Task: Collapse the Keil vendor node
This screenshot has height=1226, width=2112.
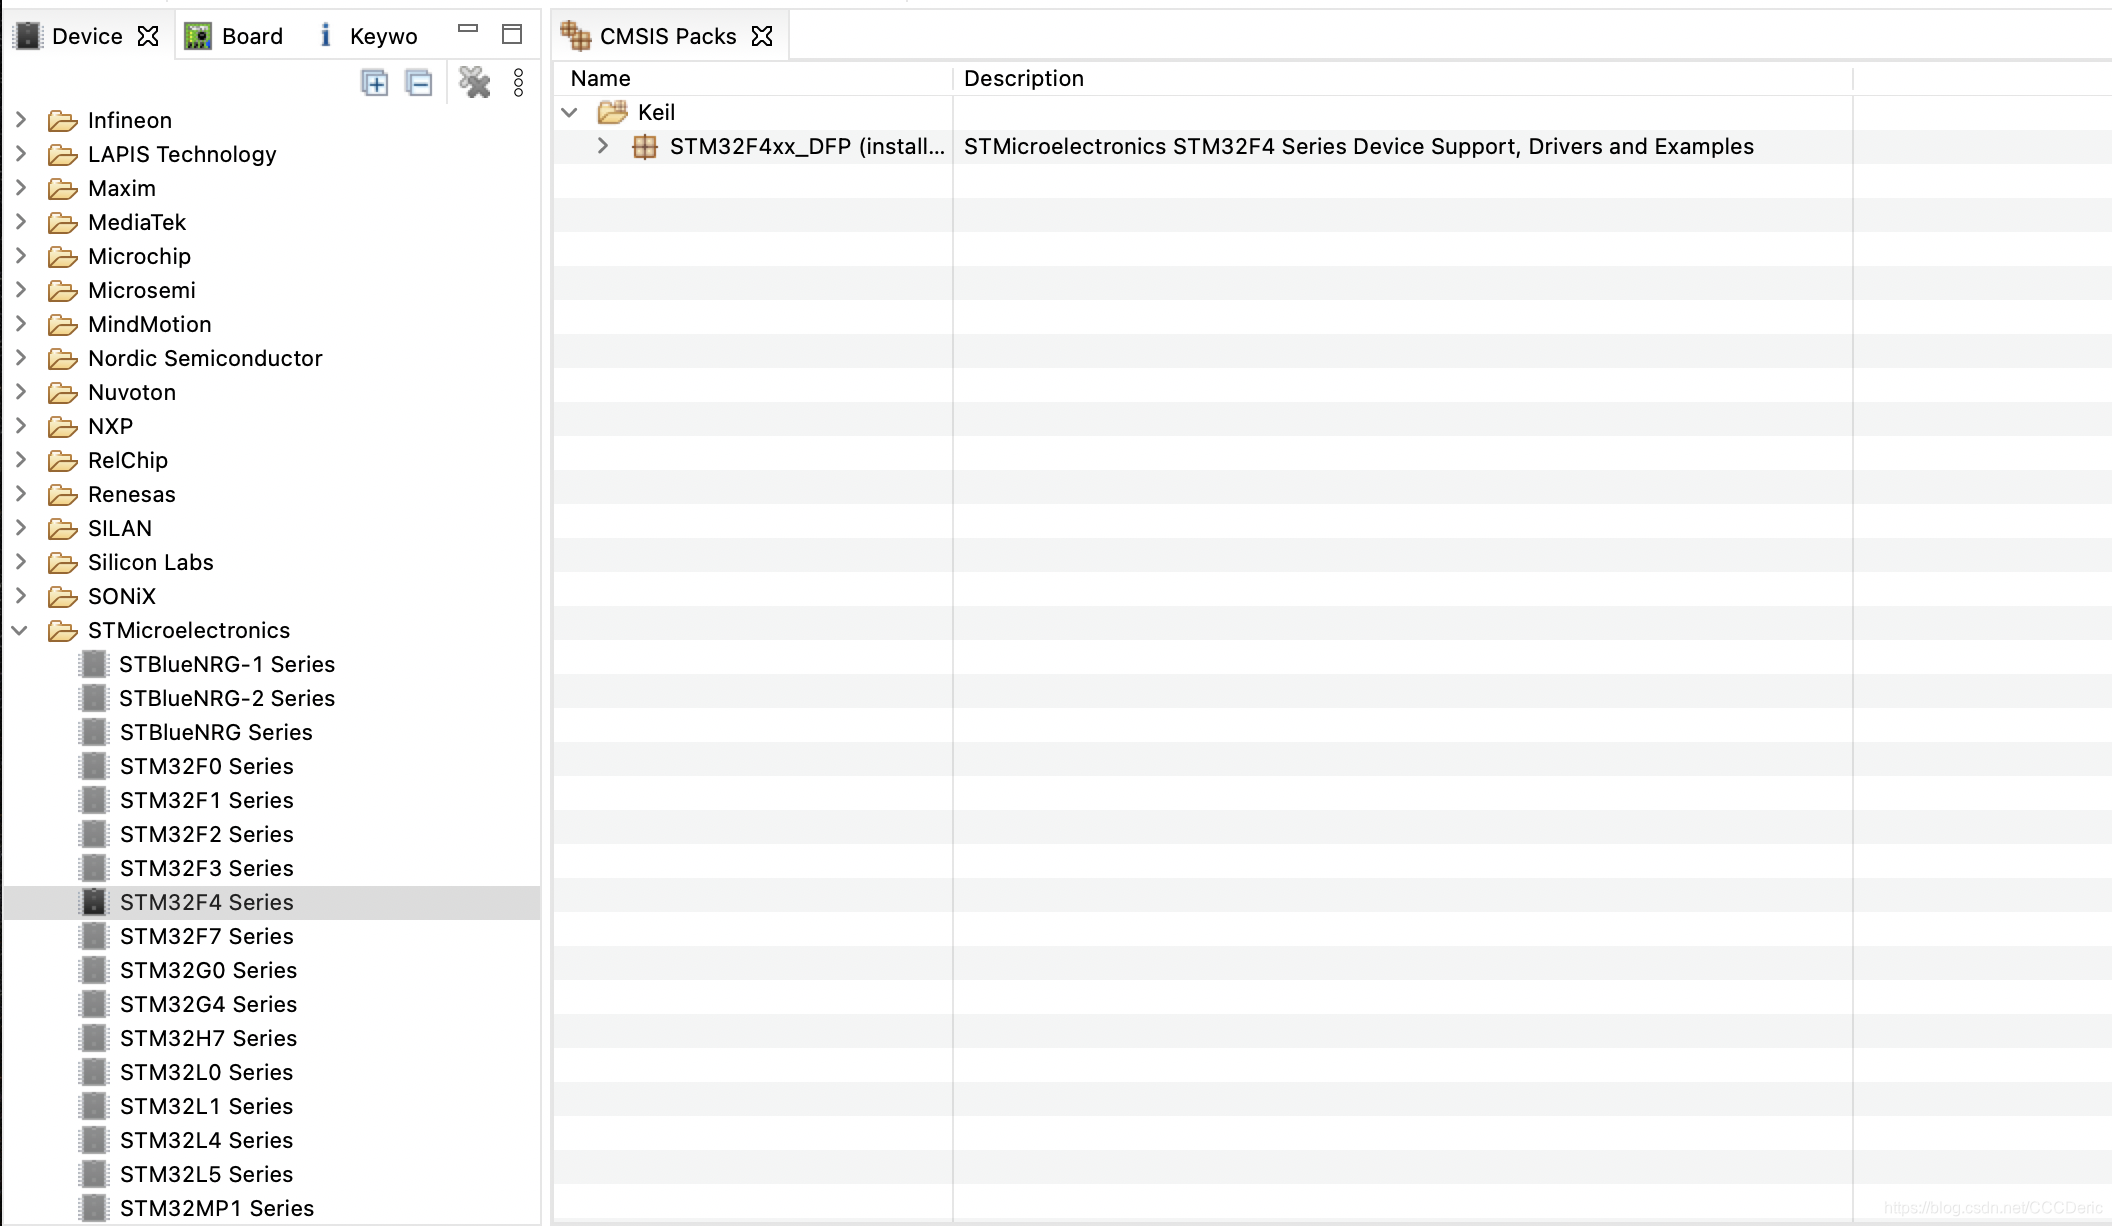Action: click(570, 112)
